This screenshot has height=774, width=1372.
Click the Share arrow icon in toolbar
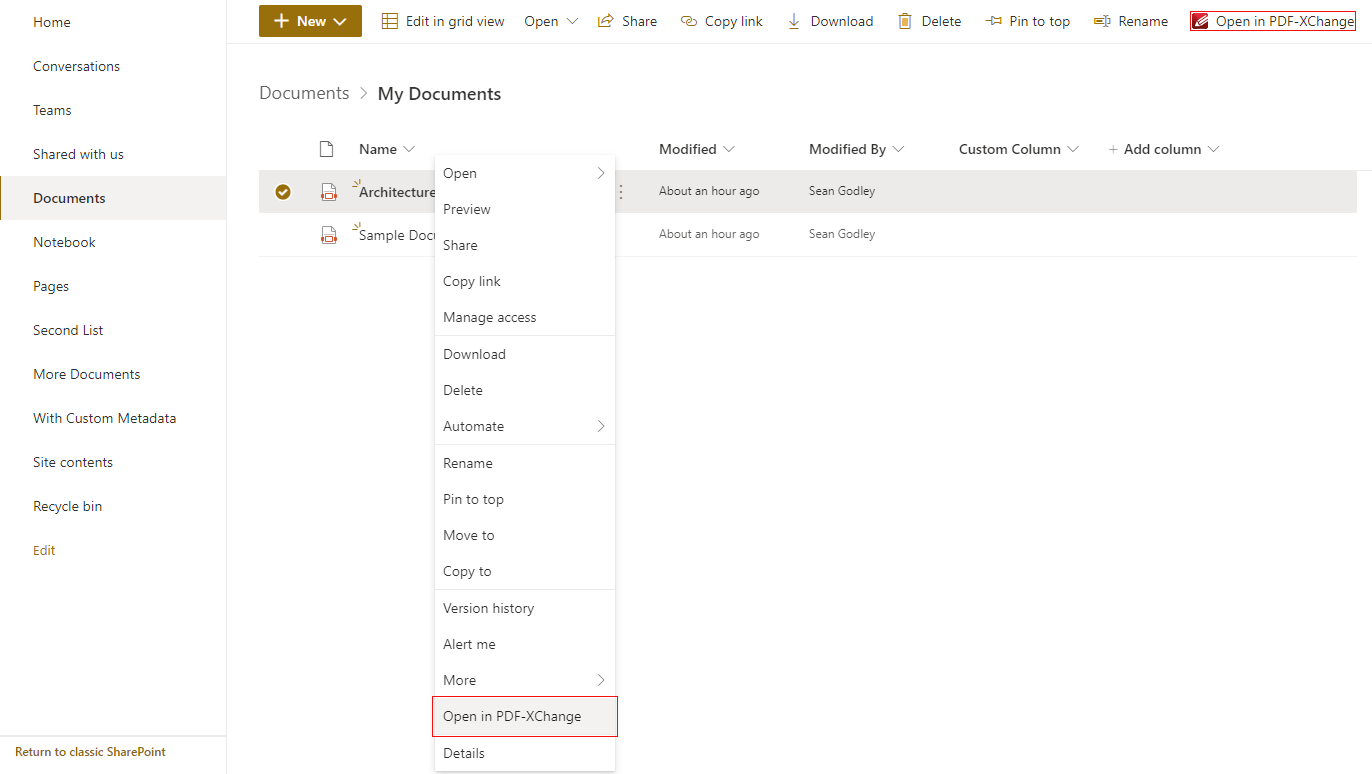tap(605, 21)
